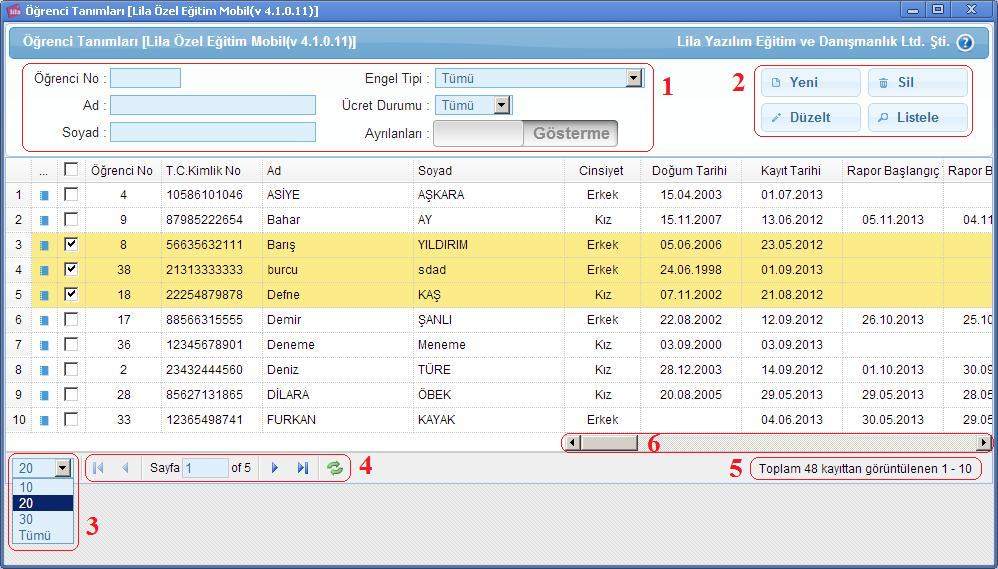Click the ID number 85627131865

tap(204, 395)
